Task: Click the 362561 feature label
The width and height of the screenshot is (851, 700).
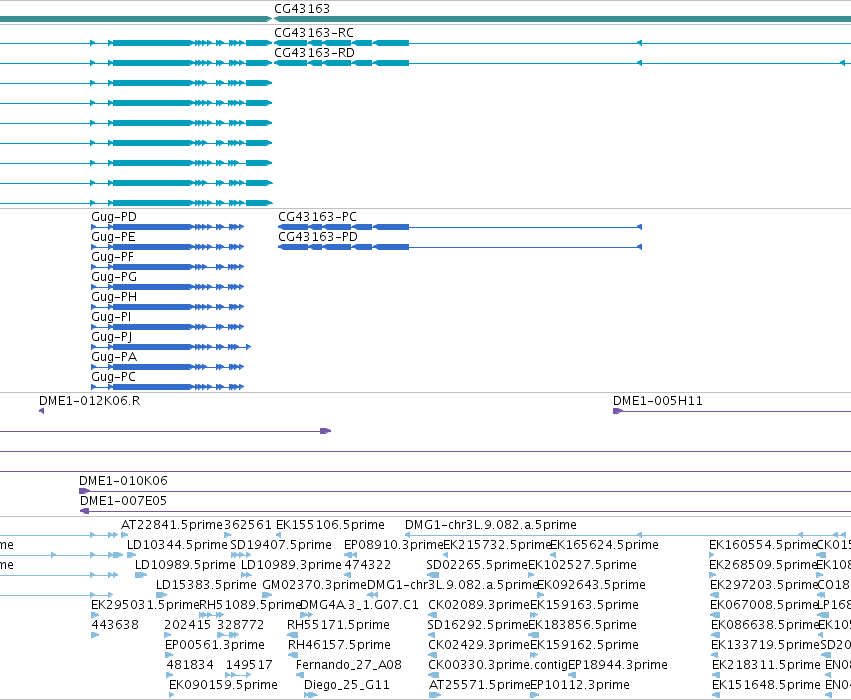Action: tap(248, 525)
